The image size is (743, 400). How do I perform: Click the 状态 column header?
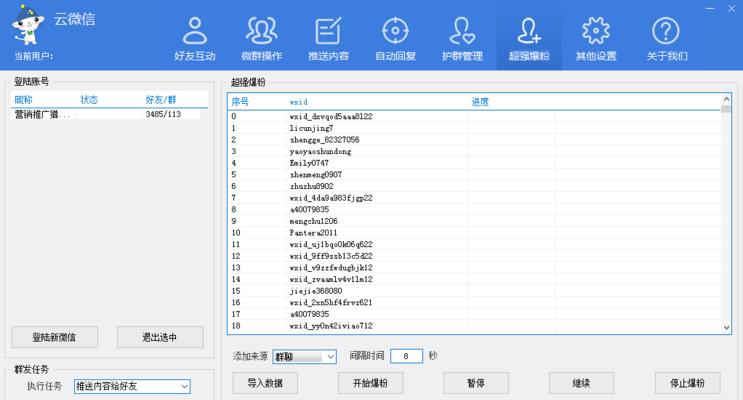(89, 100)
